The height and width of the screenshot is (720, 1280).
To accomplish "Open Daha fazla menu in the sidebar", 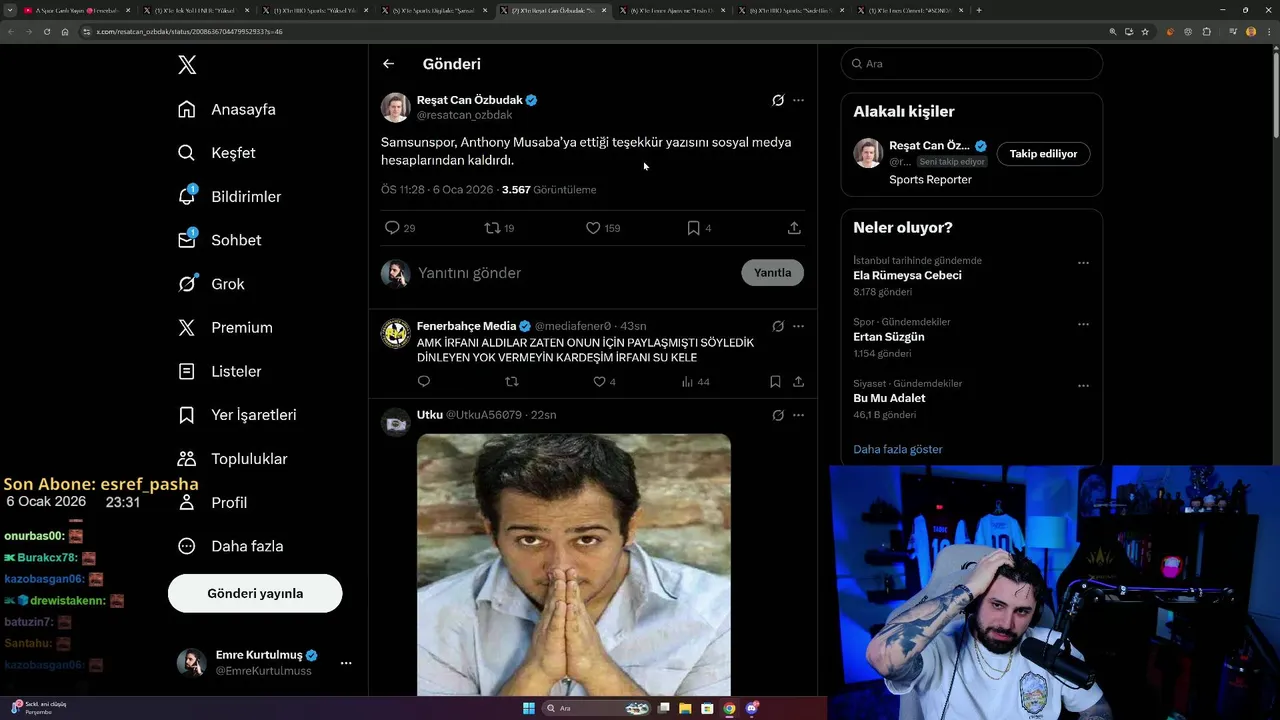I will pyautogui.click(x=187, y=546).
